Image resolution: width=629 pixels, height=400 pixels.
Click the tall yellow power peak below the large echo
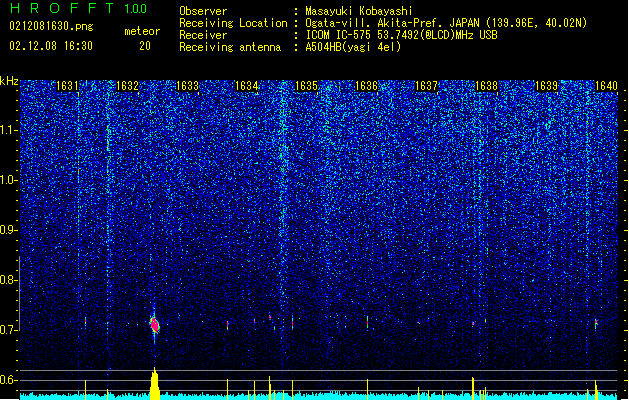pyautogui.click(x=155, y=384)
